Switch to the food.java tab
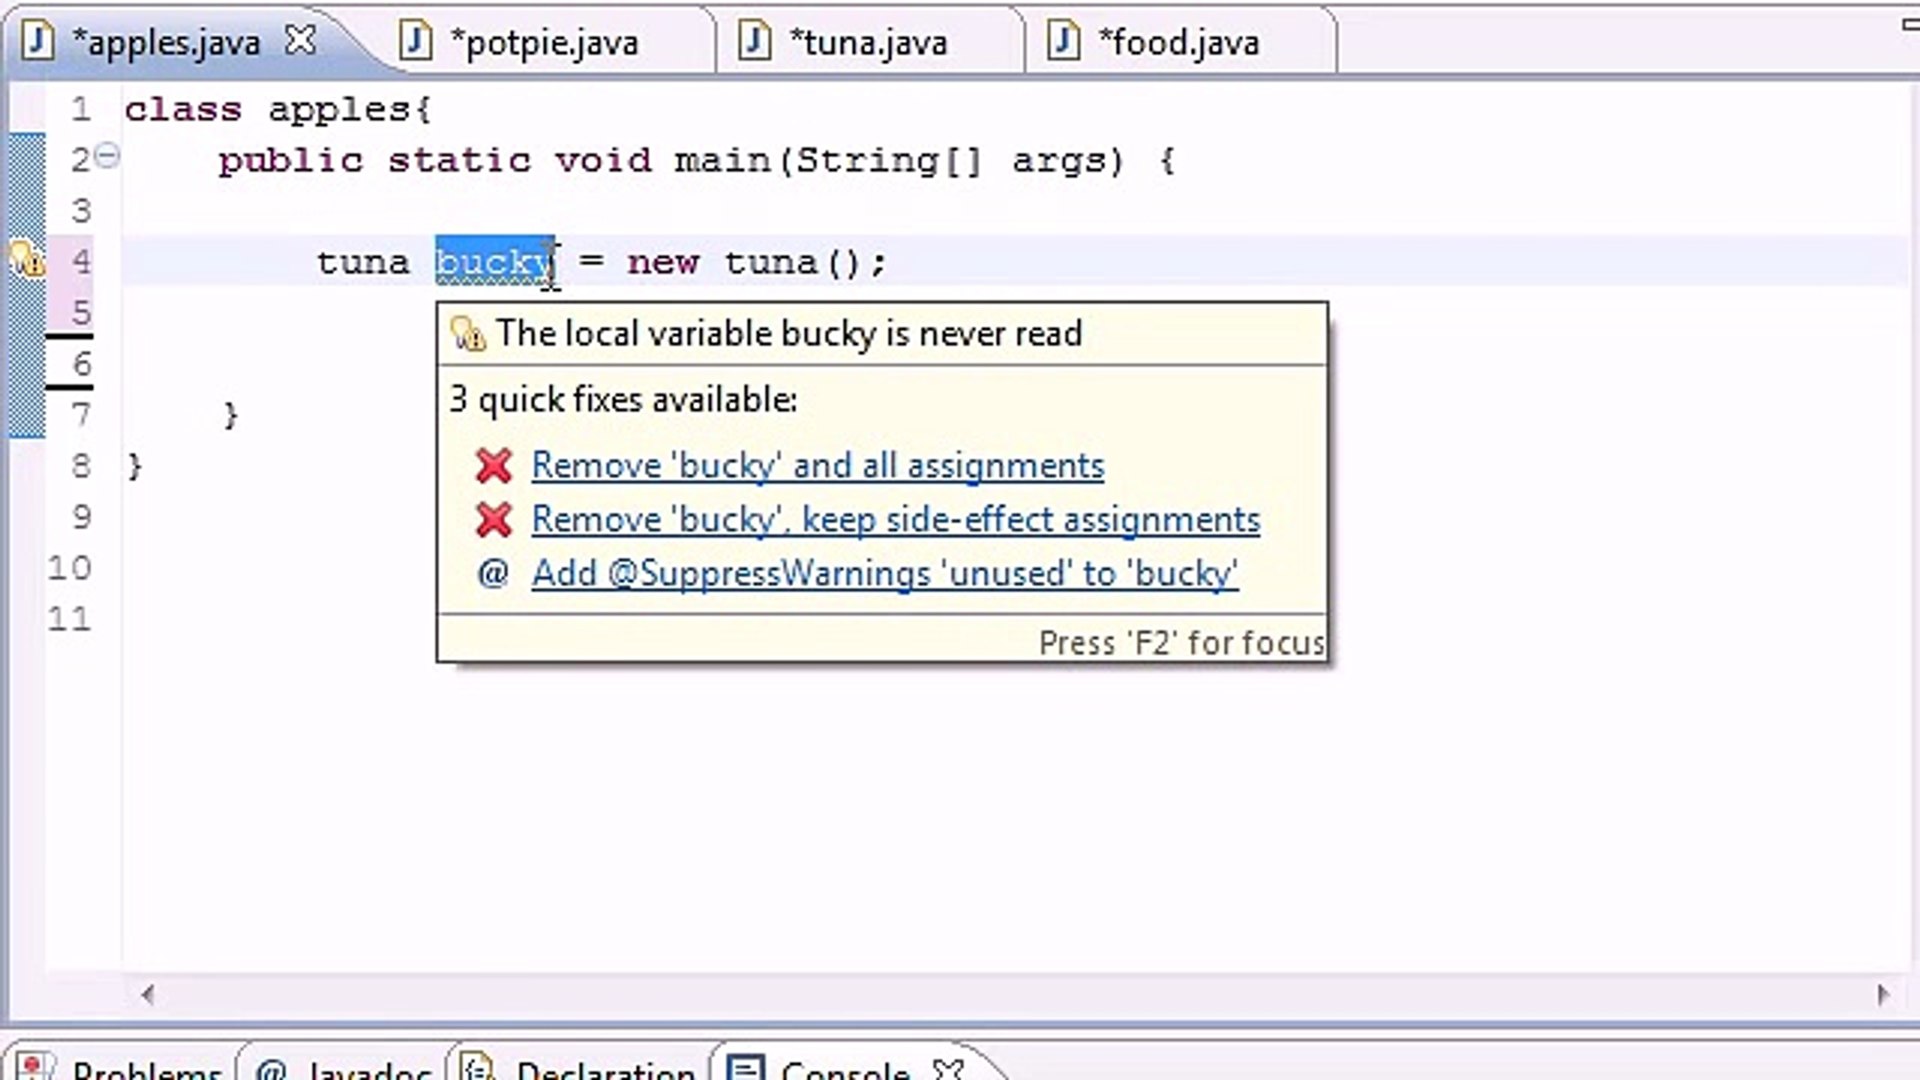This screenshot has width=1920, height=1080. [1178, 41]
